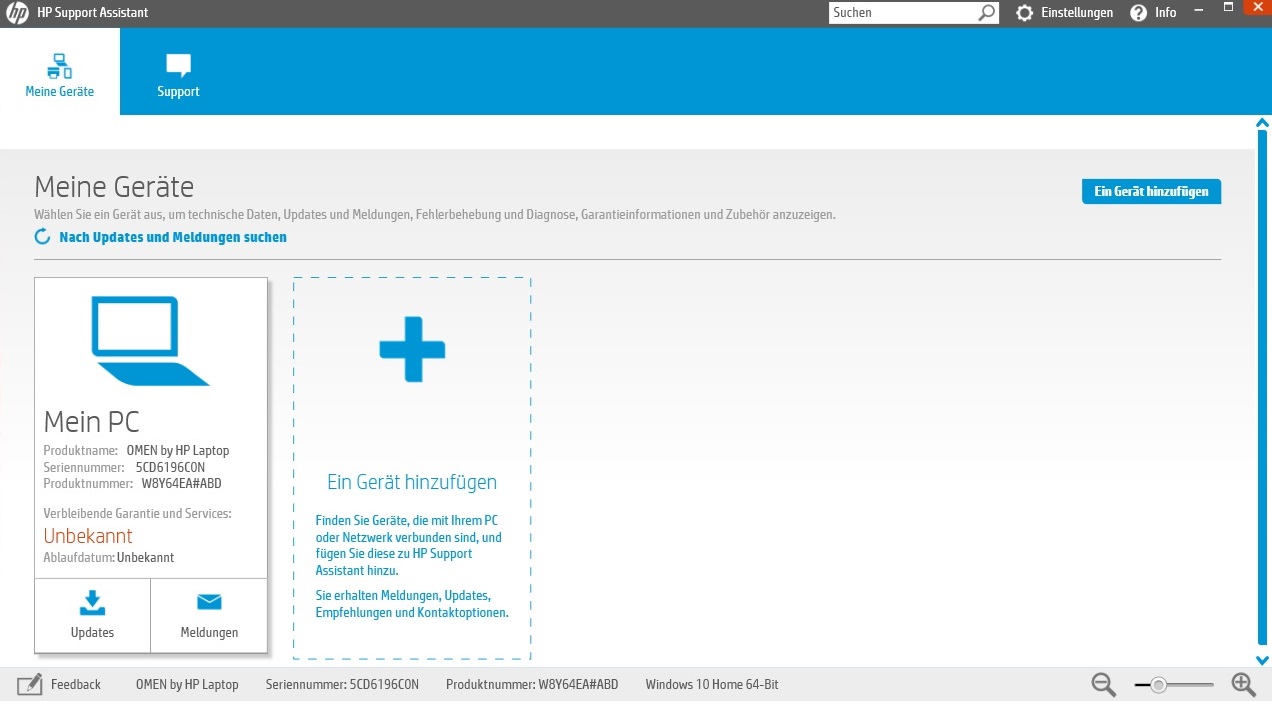Click the Info label in title bar
1272x701 pixels.
pyautogui.click(x=1166, y=13)
